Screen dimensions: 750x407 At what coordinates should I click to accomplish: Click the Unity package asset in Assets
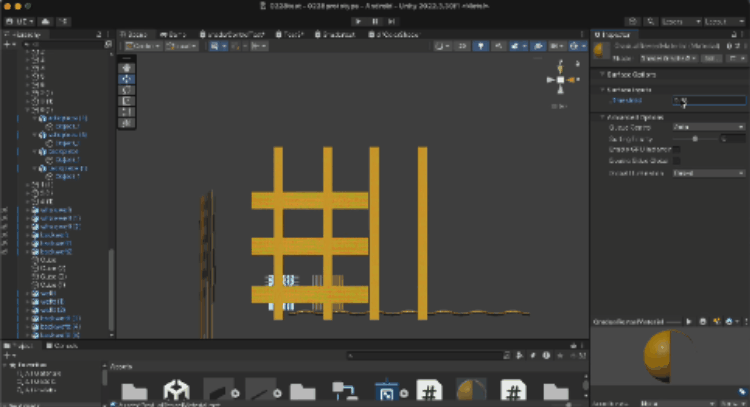[x=176, y=390]
